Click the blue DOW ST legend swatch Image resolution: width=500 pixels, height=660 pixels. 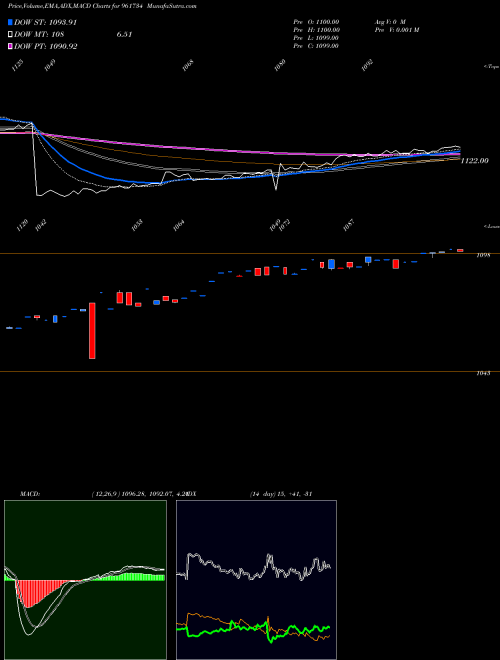10,22
